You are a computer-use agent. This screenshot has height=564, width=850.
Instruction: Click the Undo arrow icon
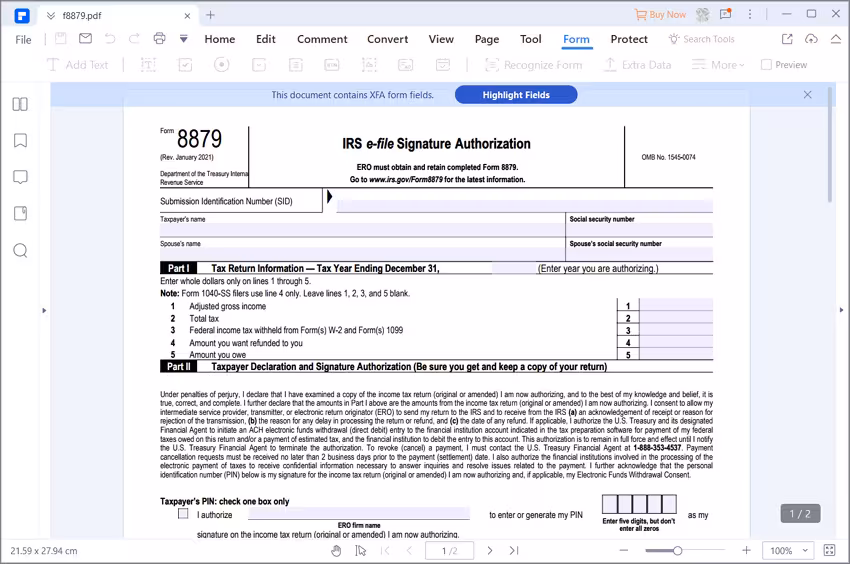pyautogui.click(x=110, y=39)
